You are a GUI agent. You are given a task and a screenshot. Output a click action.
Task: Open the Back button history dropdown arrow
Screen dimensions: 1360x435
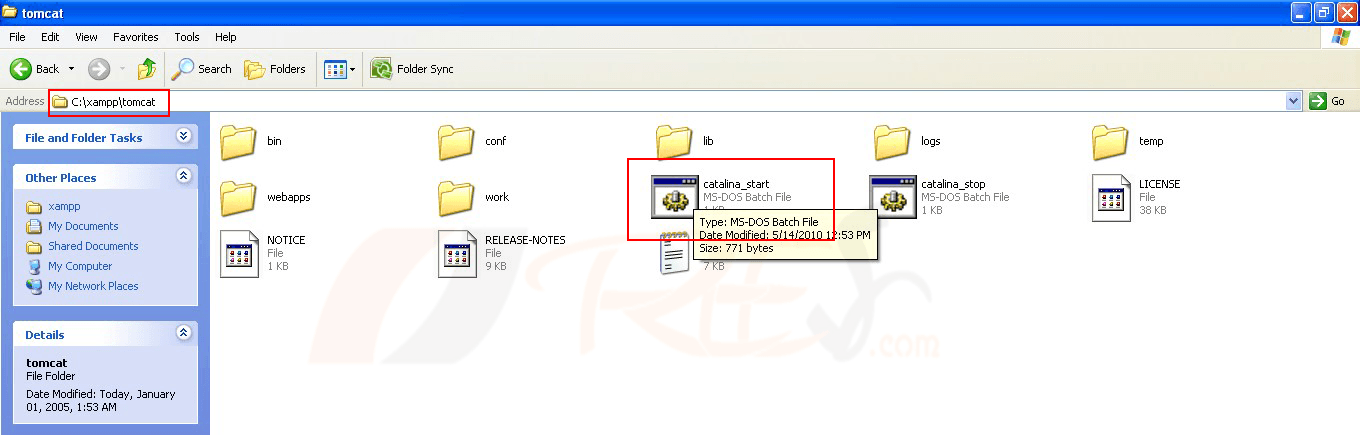[71, 69]
